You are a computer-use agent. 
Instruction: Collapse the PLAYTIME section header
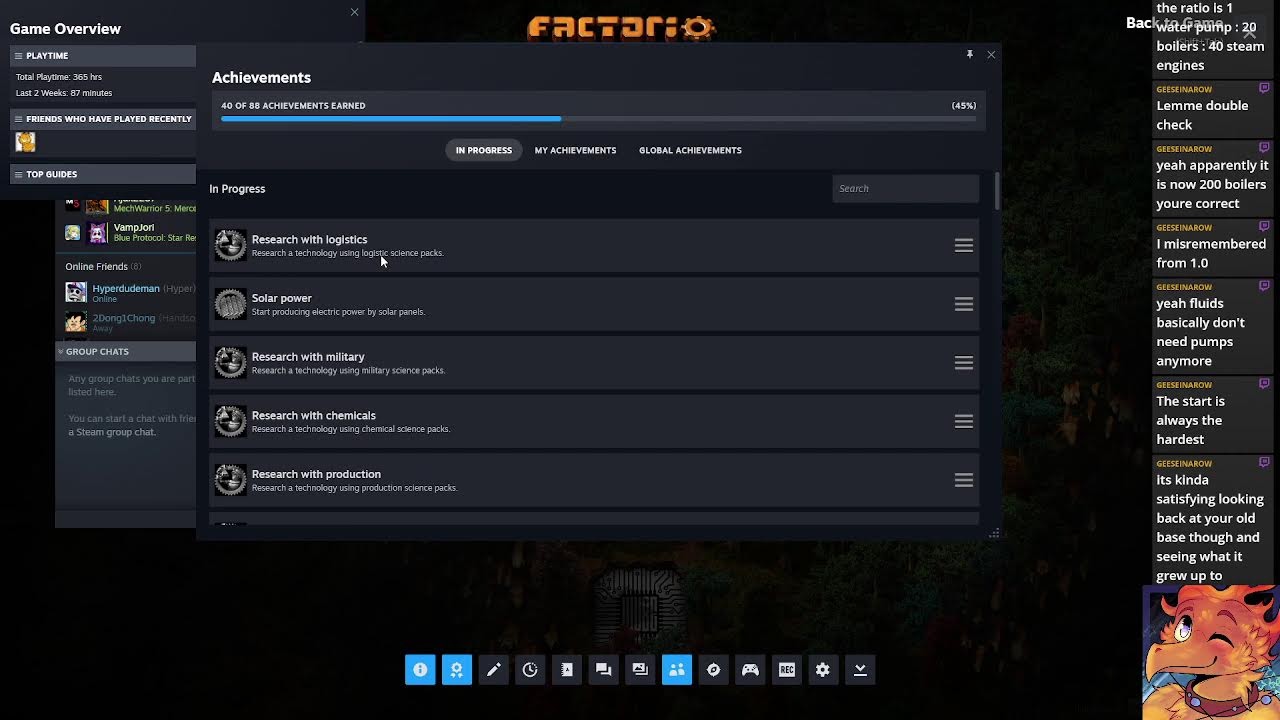coord(103,56)
